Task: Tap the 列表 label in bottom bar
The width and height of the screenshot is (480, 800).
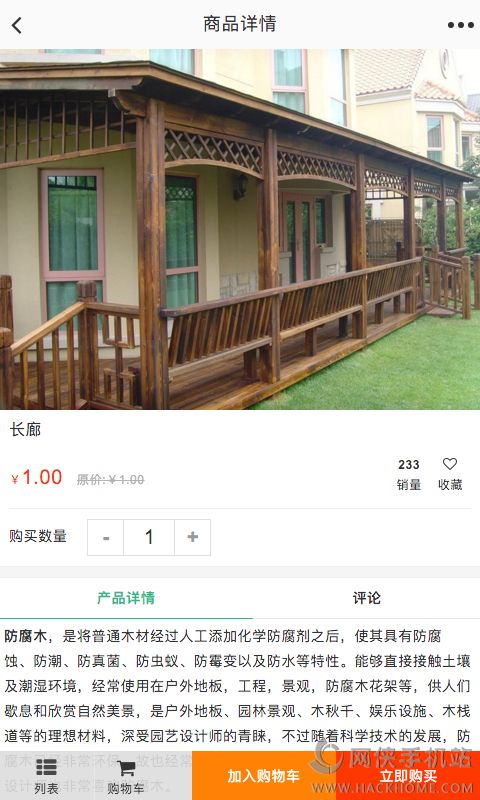Action: coord(46,789)
